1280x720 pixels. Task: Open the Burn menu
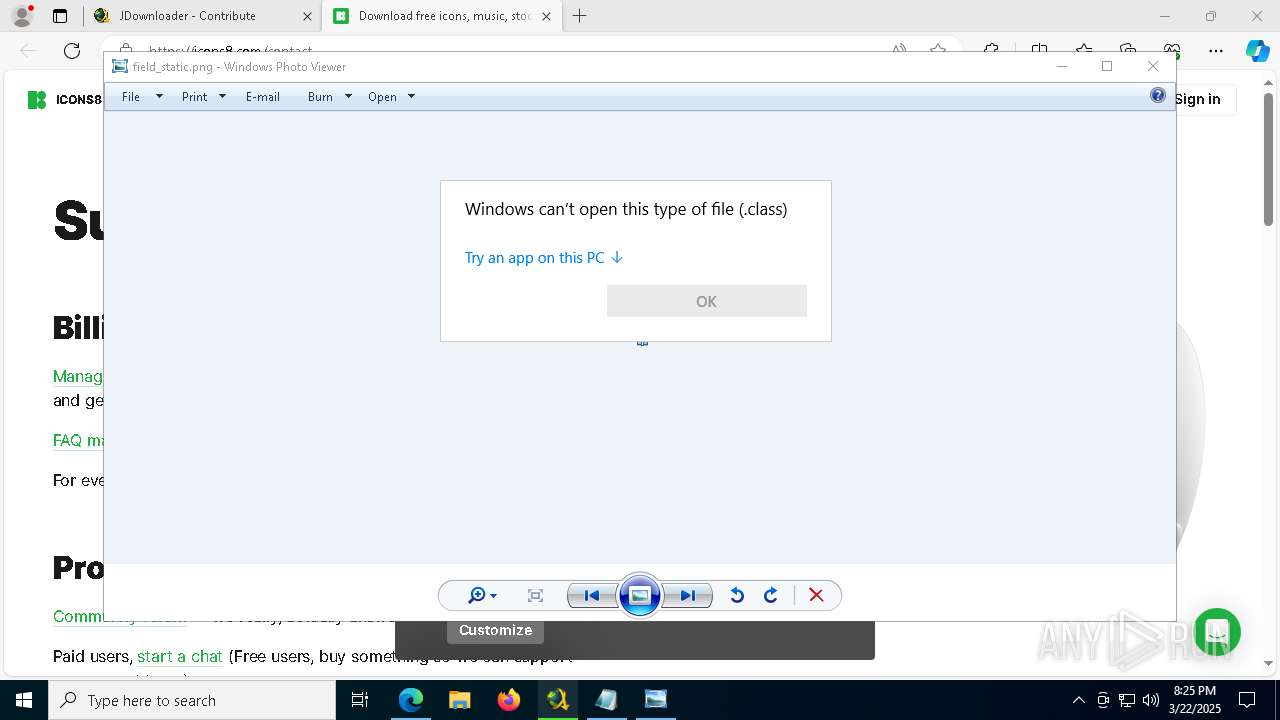(x=320, y=97)
